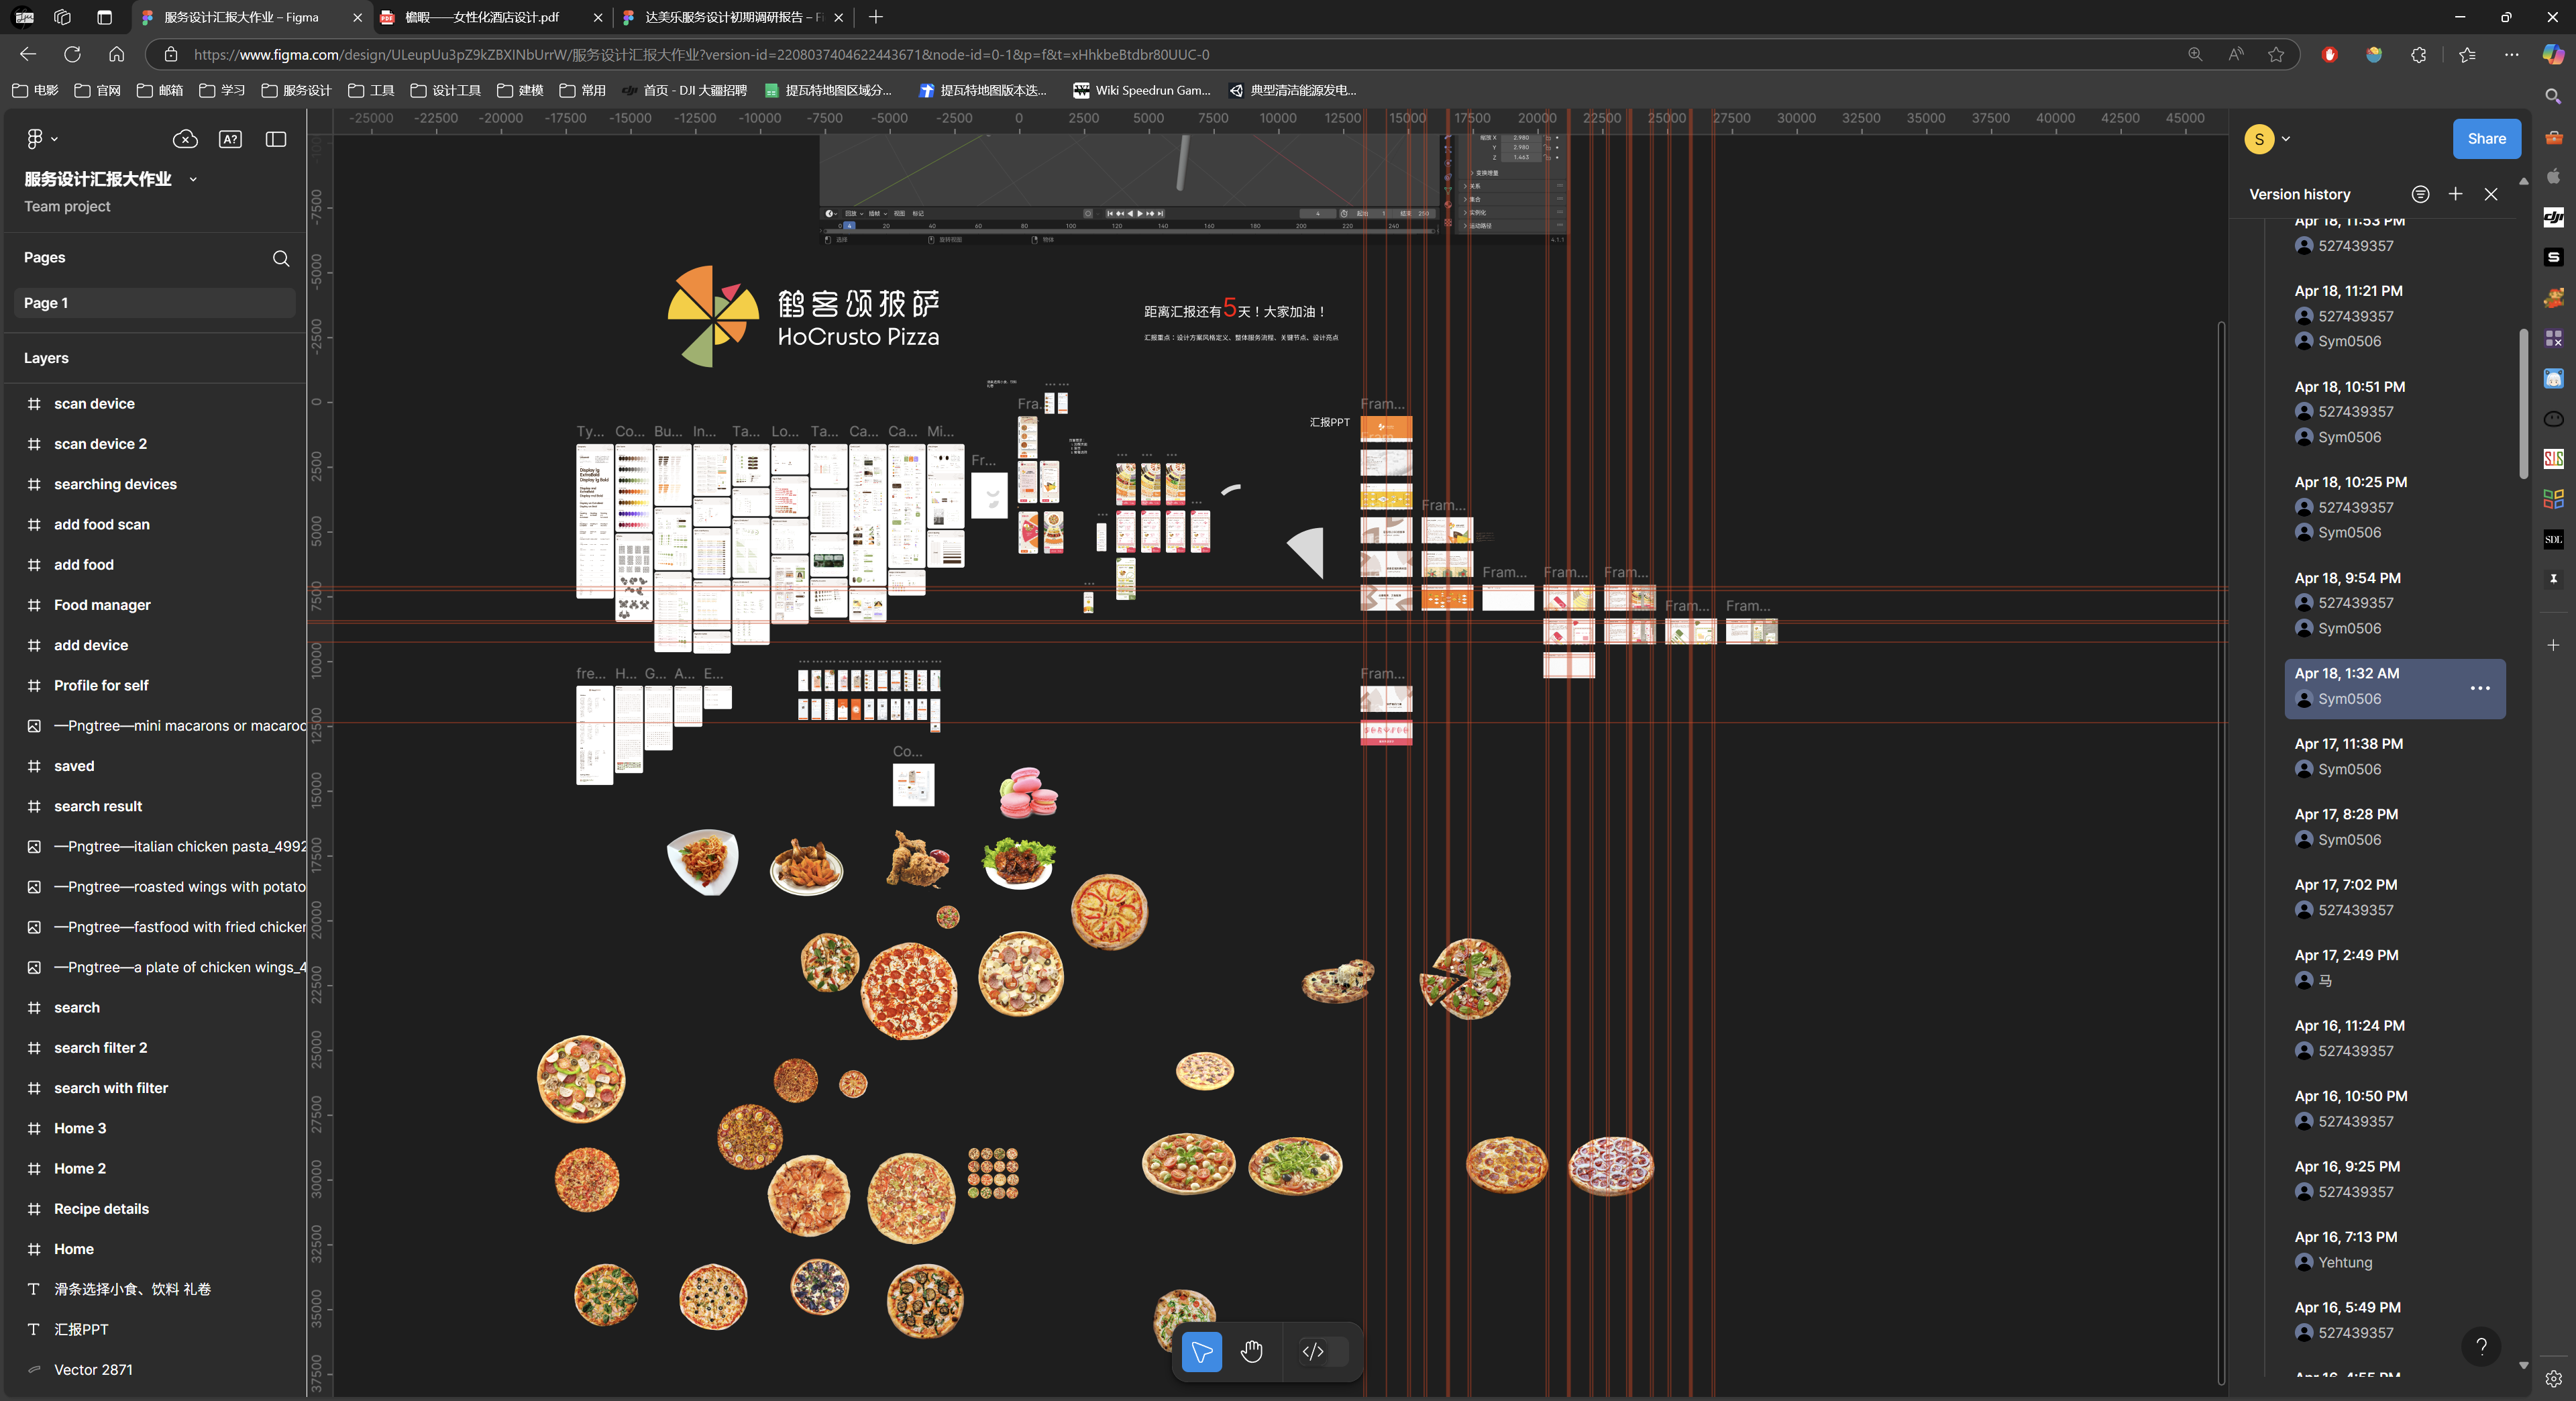Viewport: 2576px width, 1401px height.
Task: Select the Hand tool
Action: (1251, 1352)
